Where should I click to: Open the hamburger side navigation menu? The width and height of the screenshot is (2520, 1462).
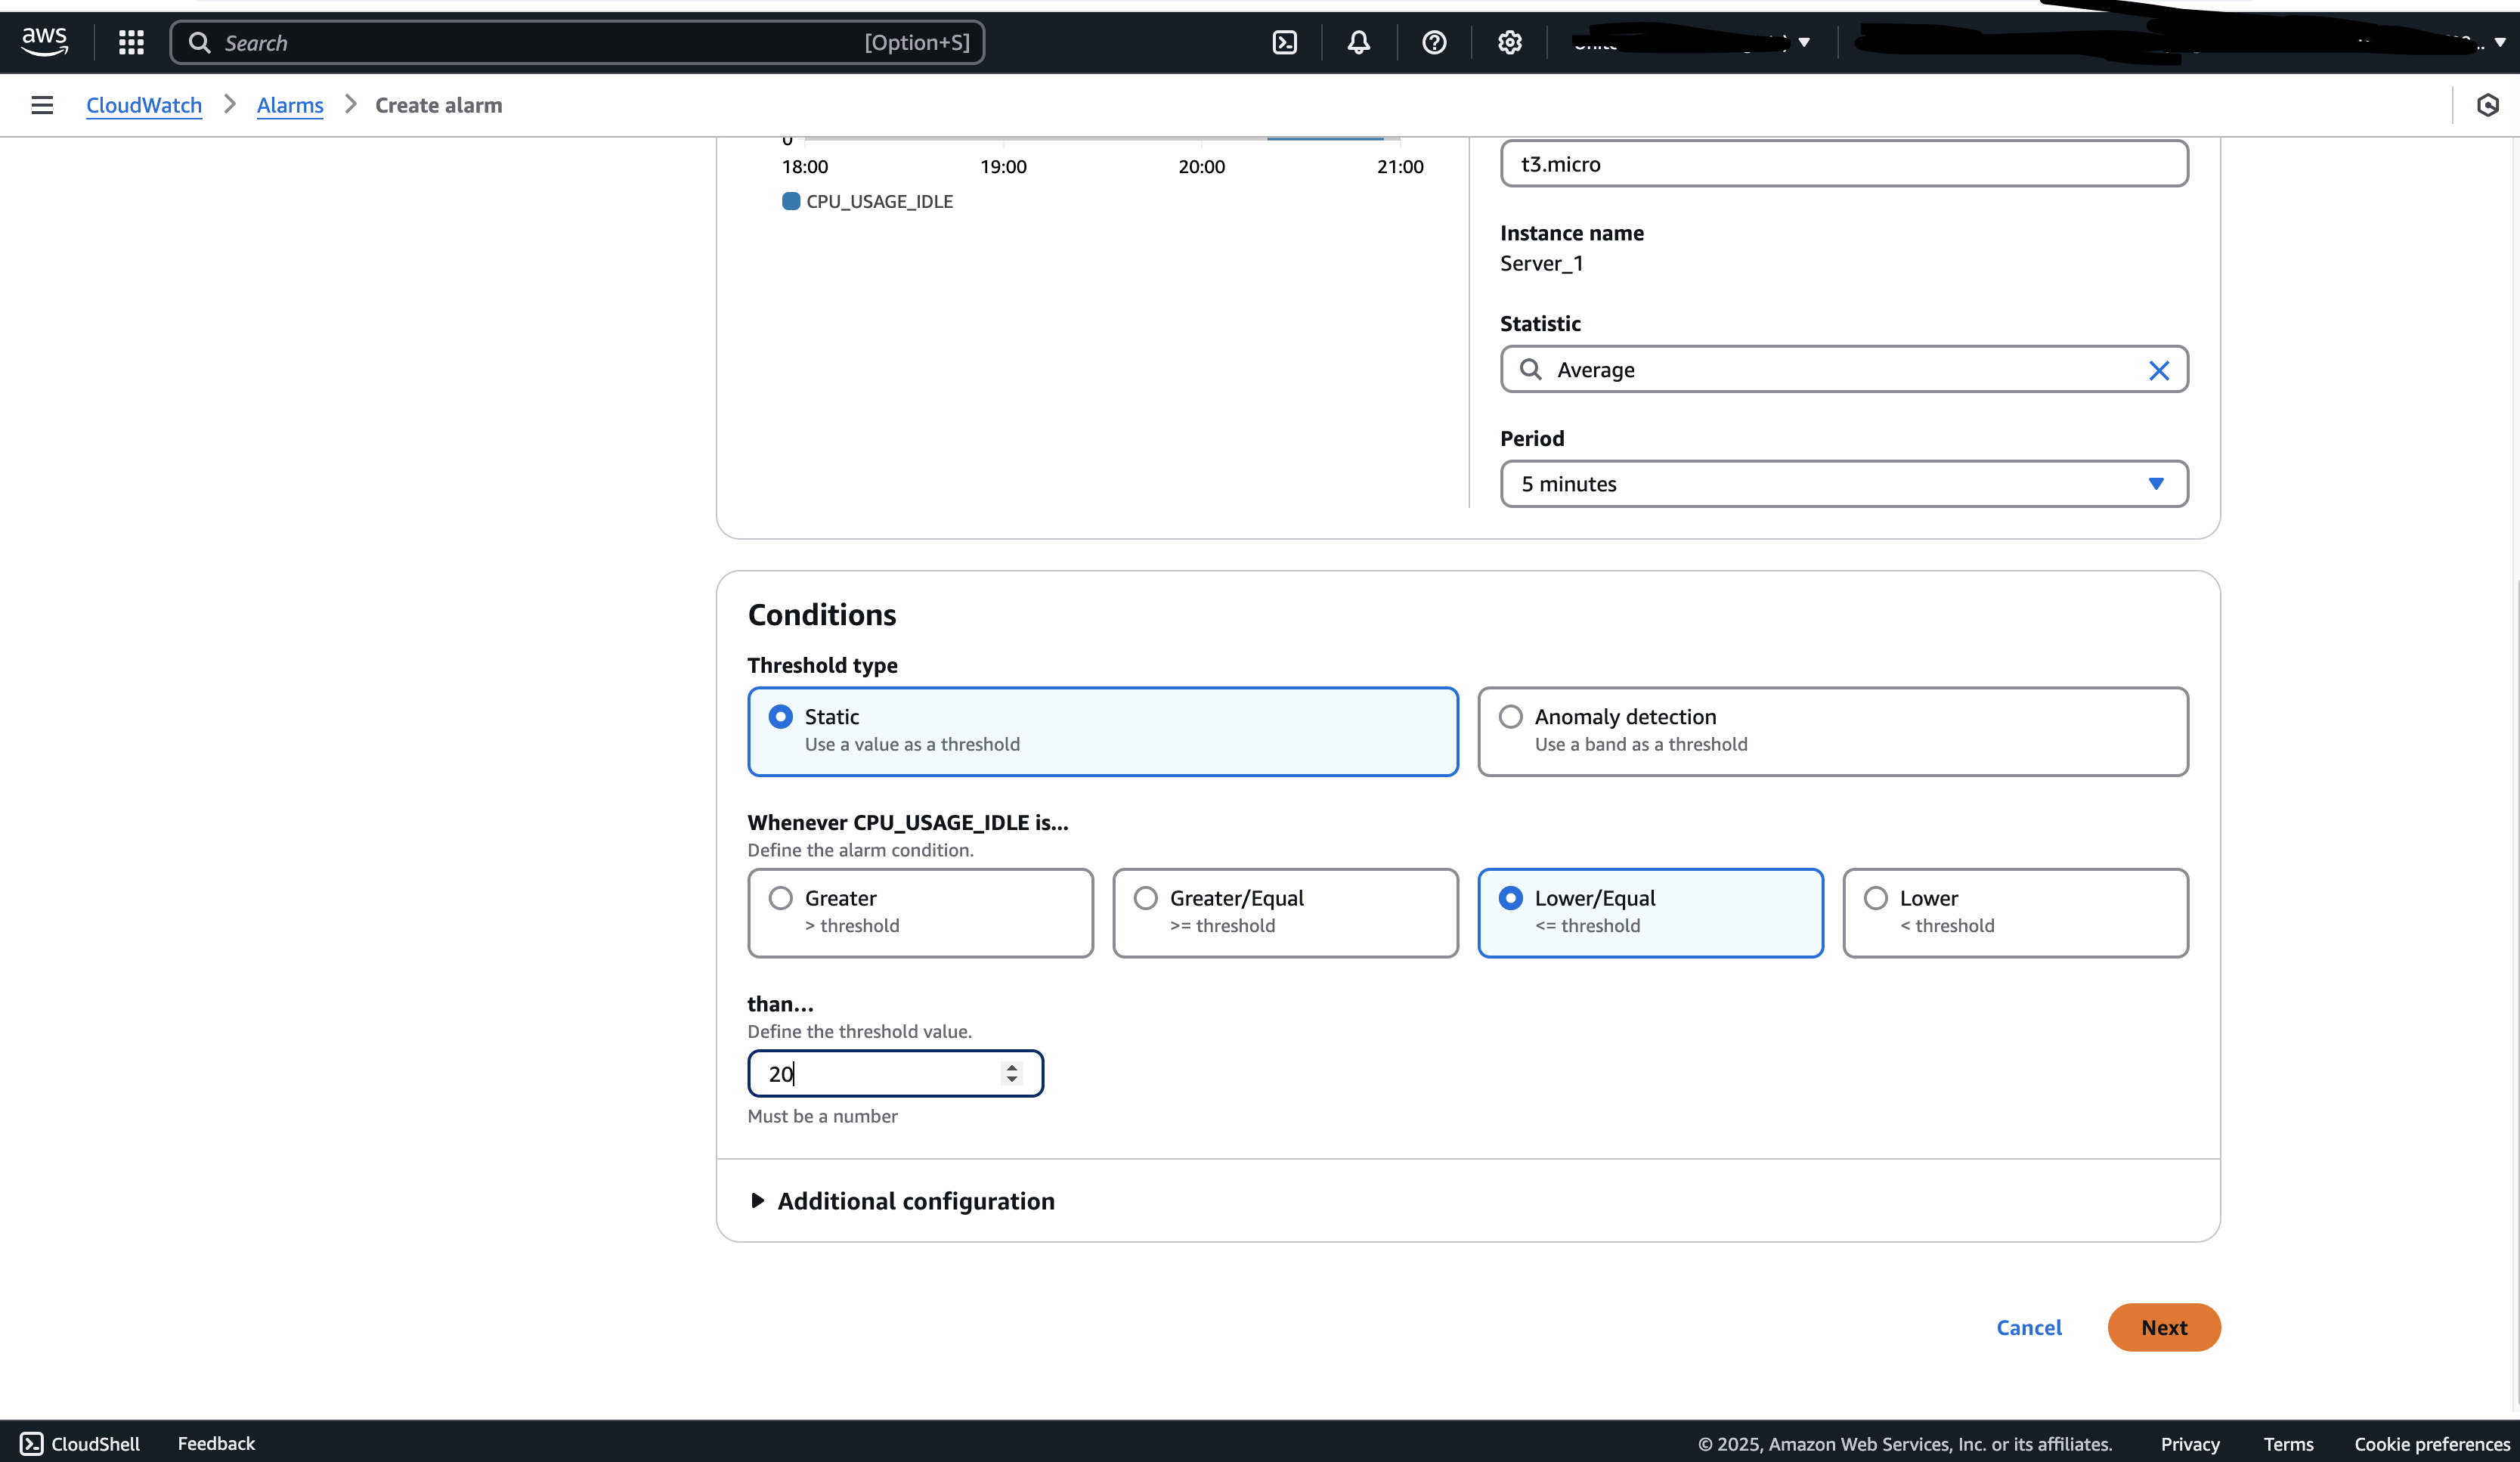tap(42, 105)
